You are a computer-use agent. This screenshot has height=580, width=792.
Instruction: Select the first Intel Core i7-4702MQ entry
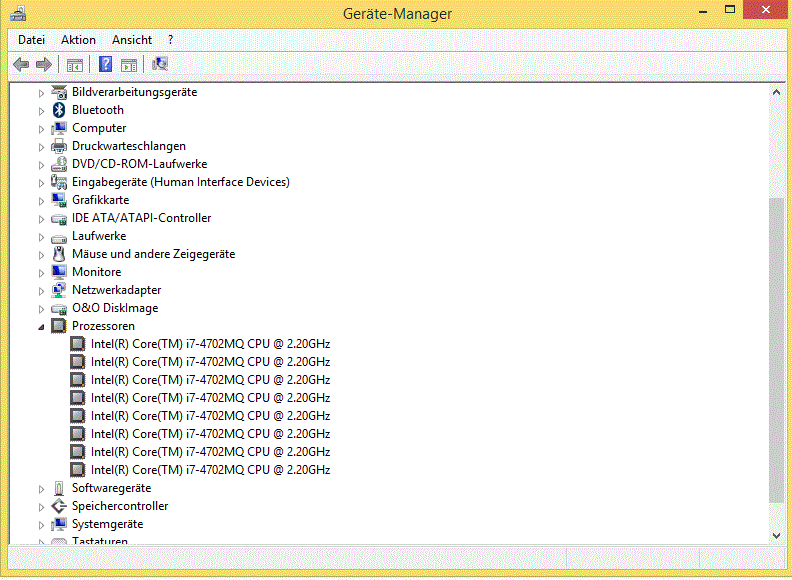[x=210, y=344]
